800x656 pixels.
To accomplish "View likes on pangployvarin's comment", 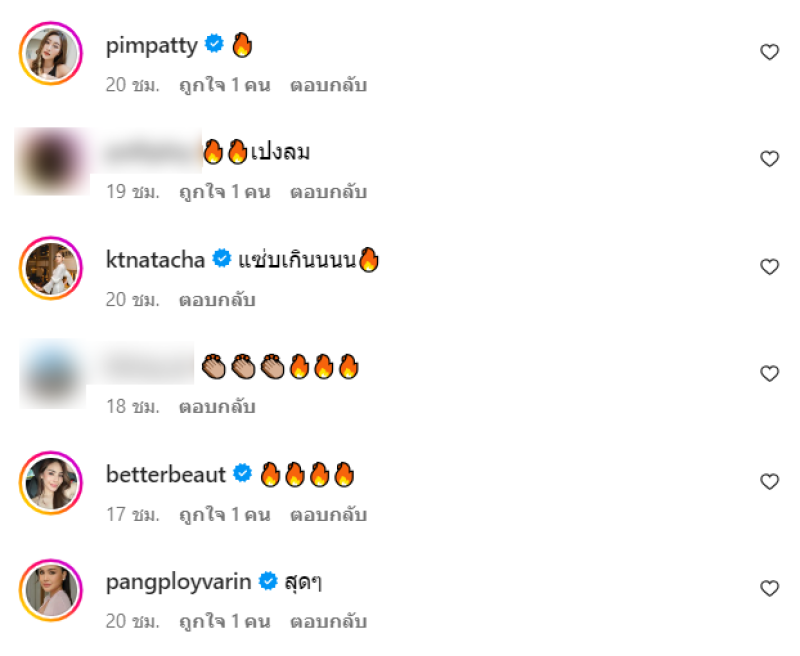I will (224, 621).
